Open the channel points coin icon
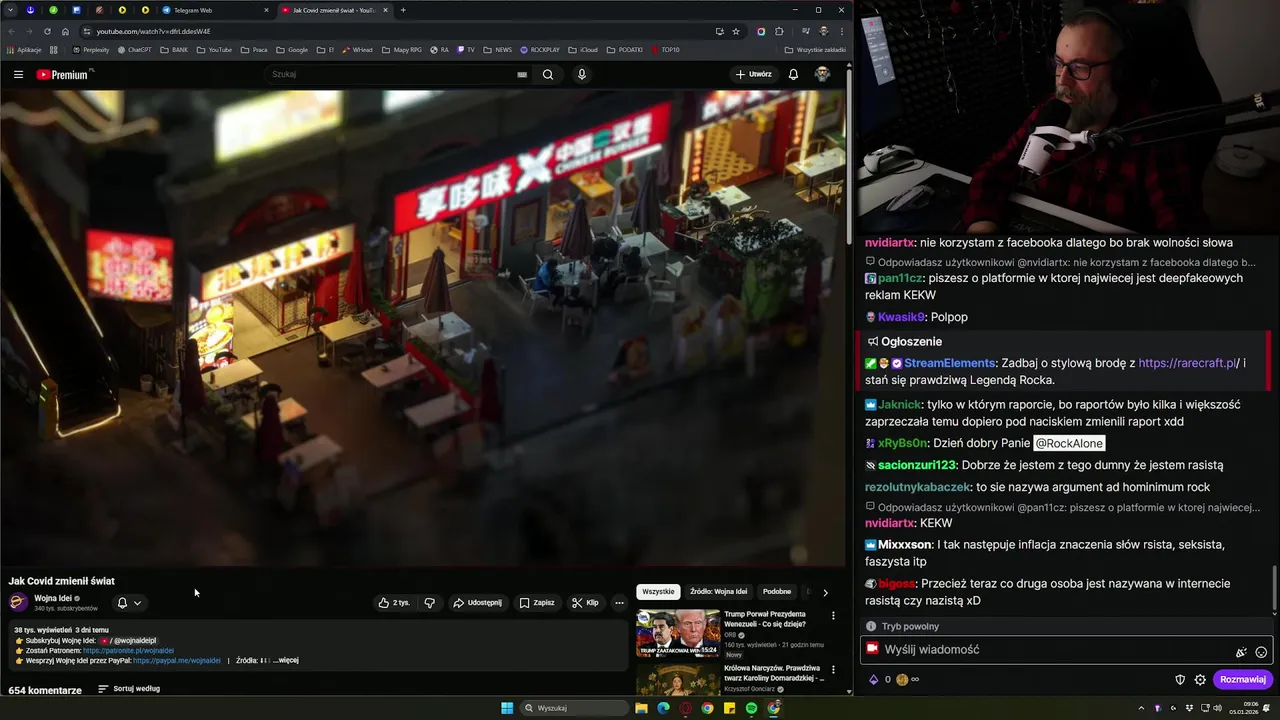This screenshot has height=720, width=1280. (x=902, y=680)
